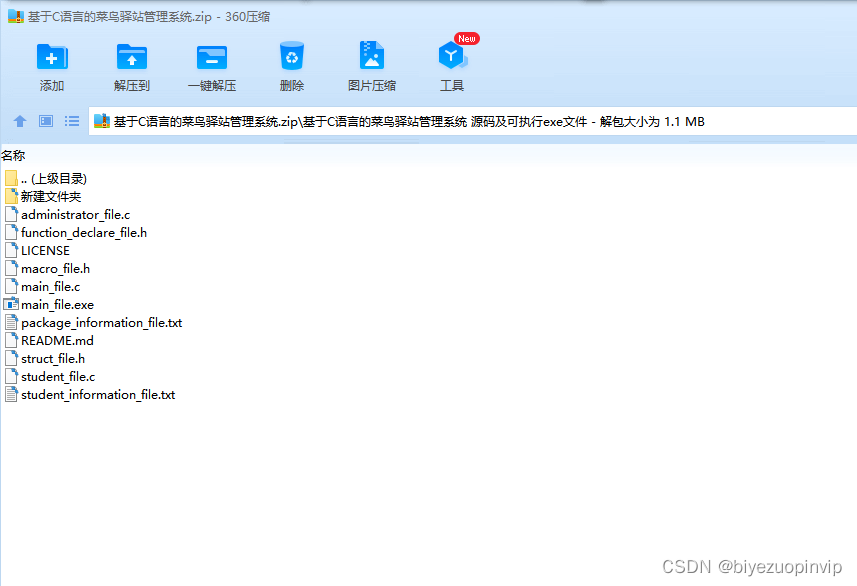
Task: Click the 添加 (Add) toolbar icon
Action: [x=52, y=57]
